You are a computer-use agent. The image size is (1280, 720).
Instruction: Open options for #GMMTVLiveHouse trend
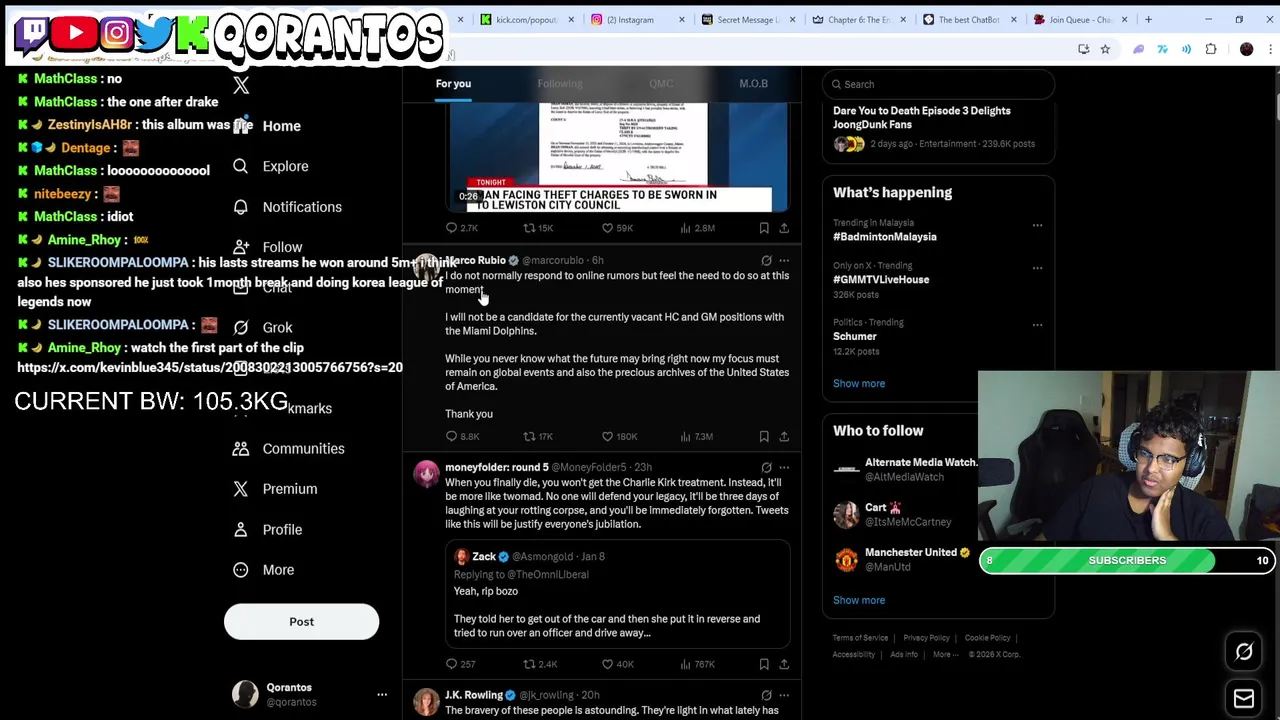tap(1037, 268)
